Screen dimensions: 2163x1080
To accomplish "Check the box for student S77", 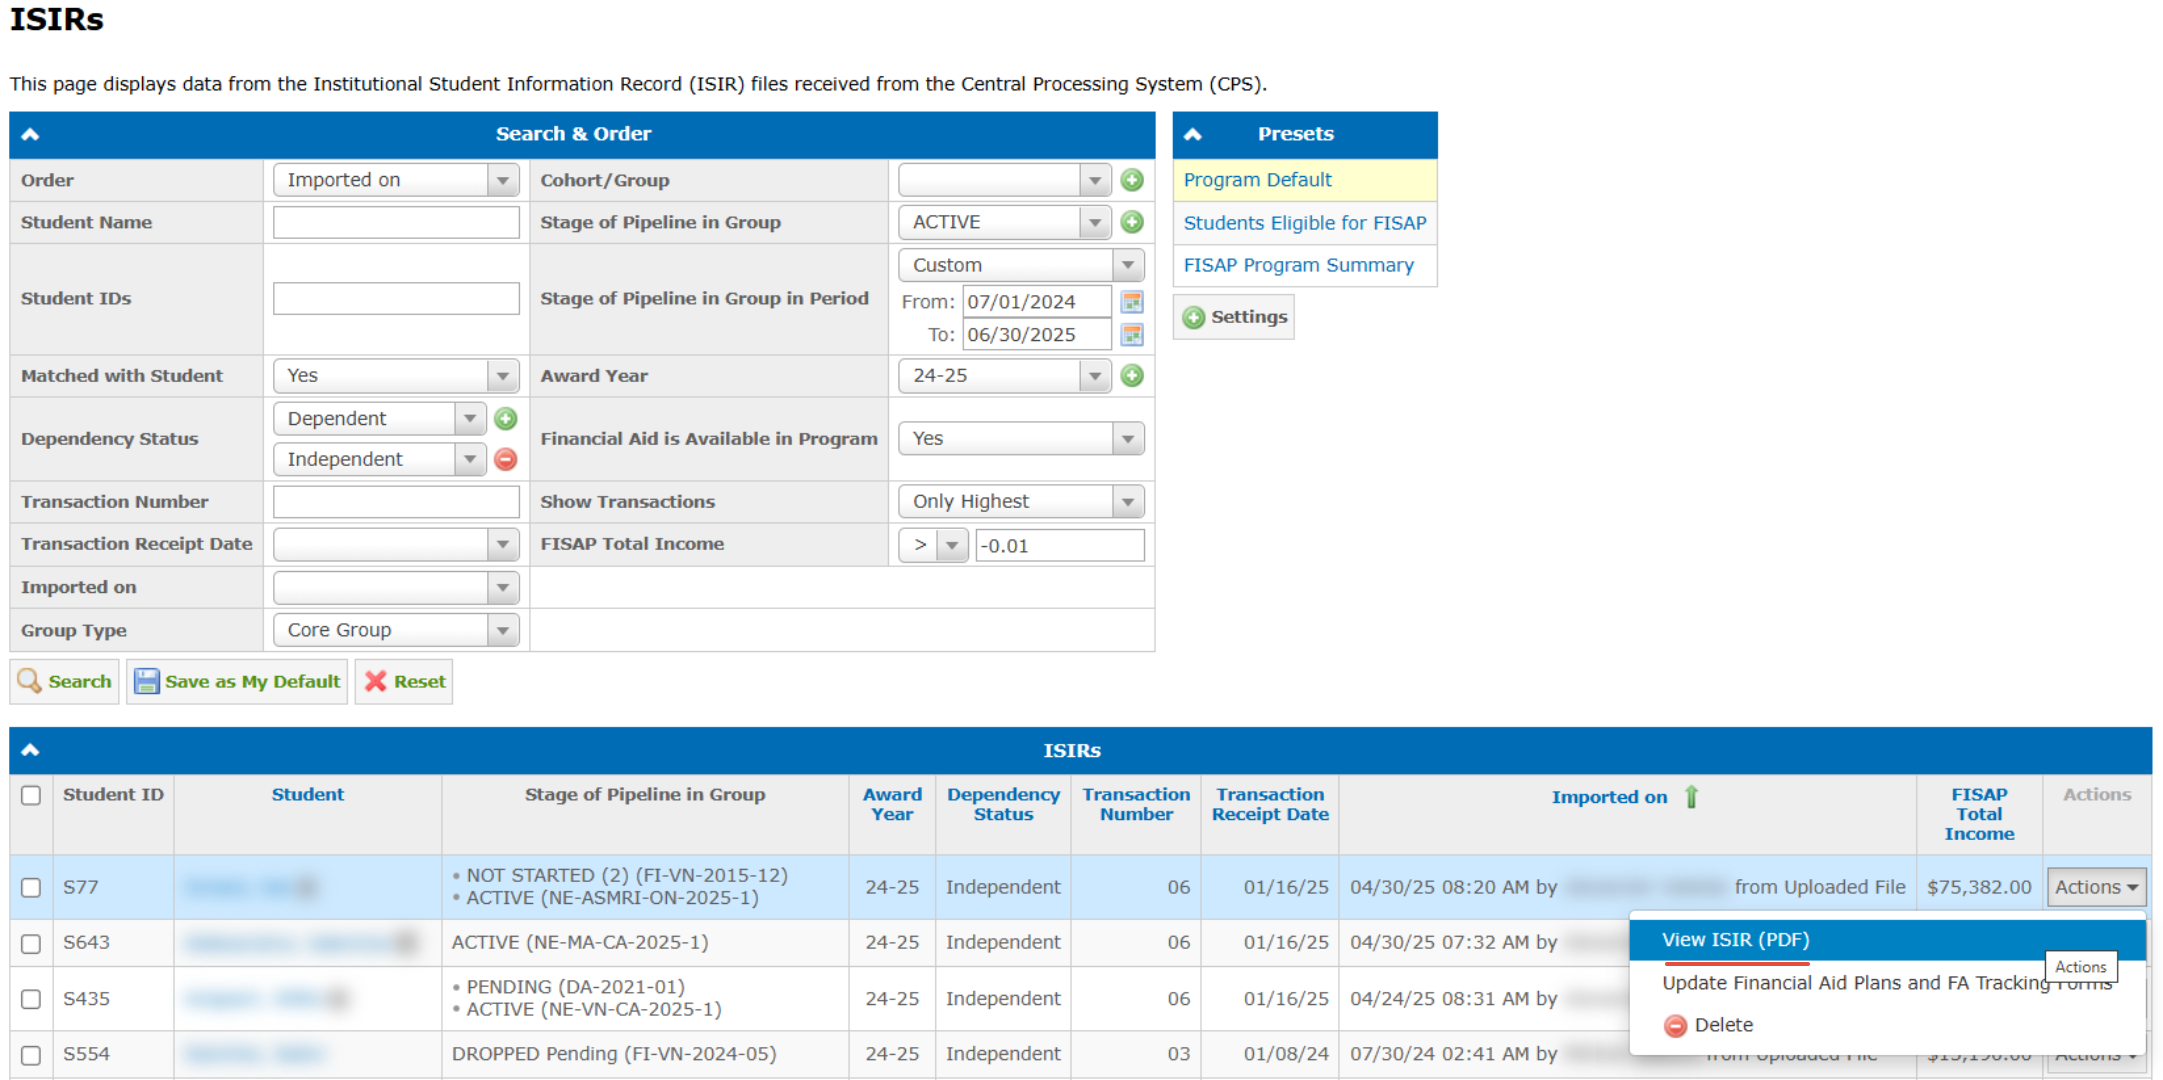I will click(31, 887).
